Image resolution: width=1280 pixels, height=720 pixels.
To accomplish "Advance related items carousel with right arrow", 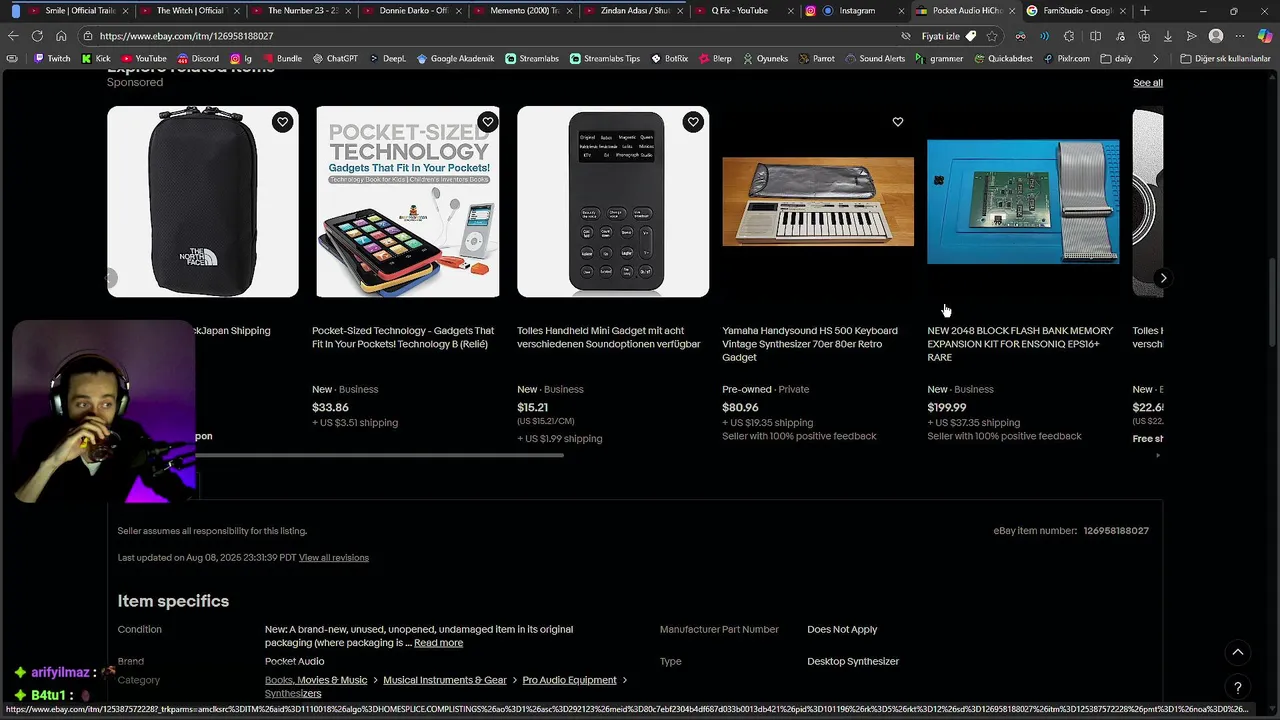I will (1163, 278).
